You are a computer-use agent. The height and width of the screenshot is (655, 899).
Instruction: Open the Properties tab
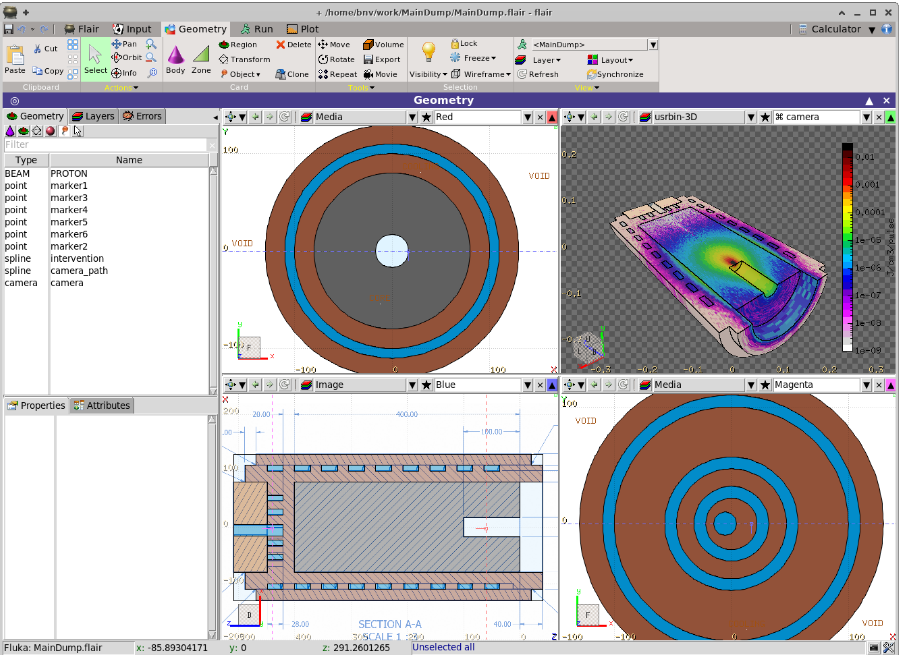[36, 406]
